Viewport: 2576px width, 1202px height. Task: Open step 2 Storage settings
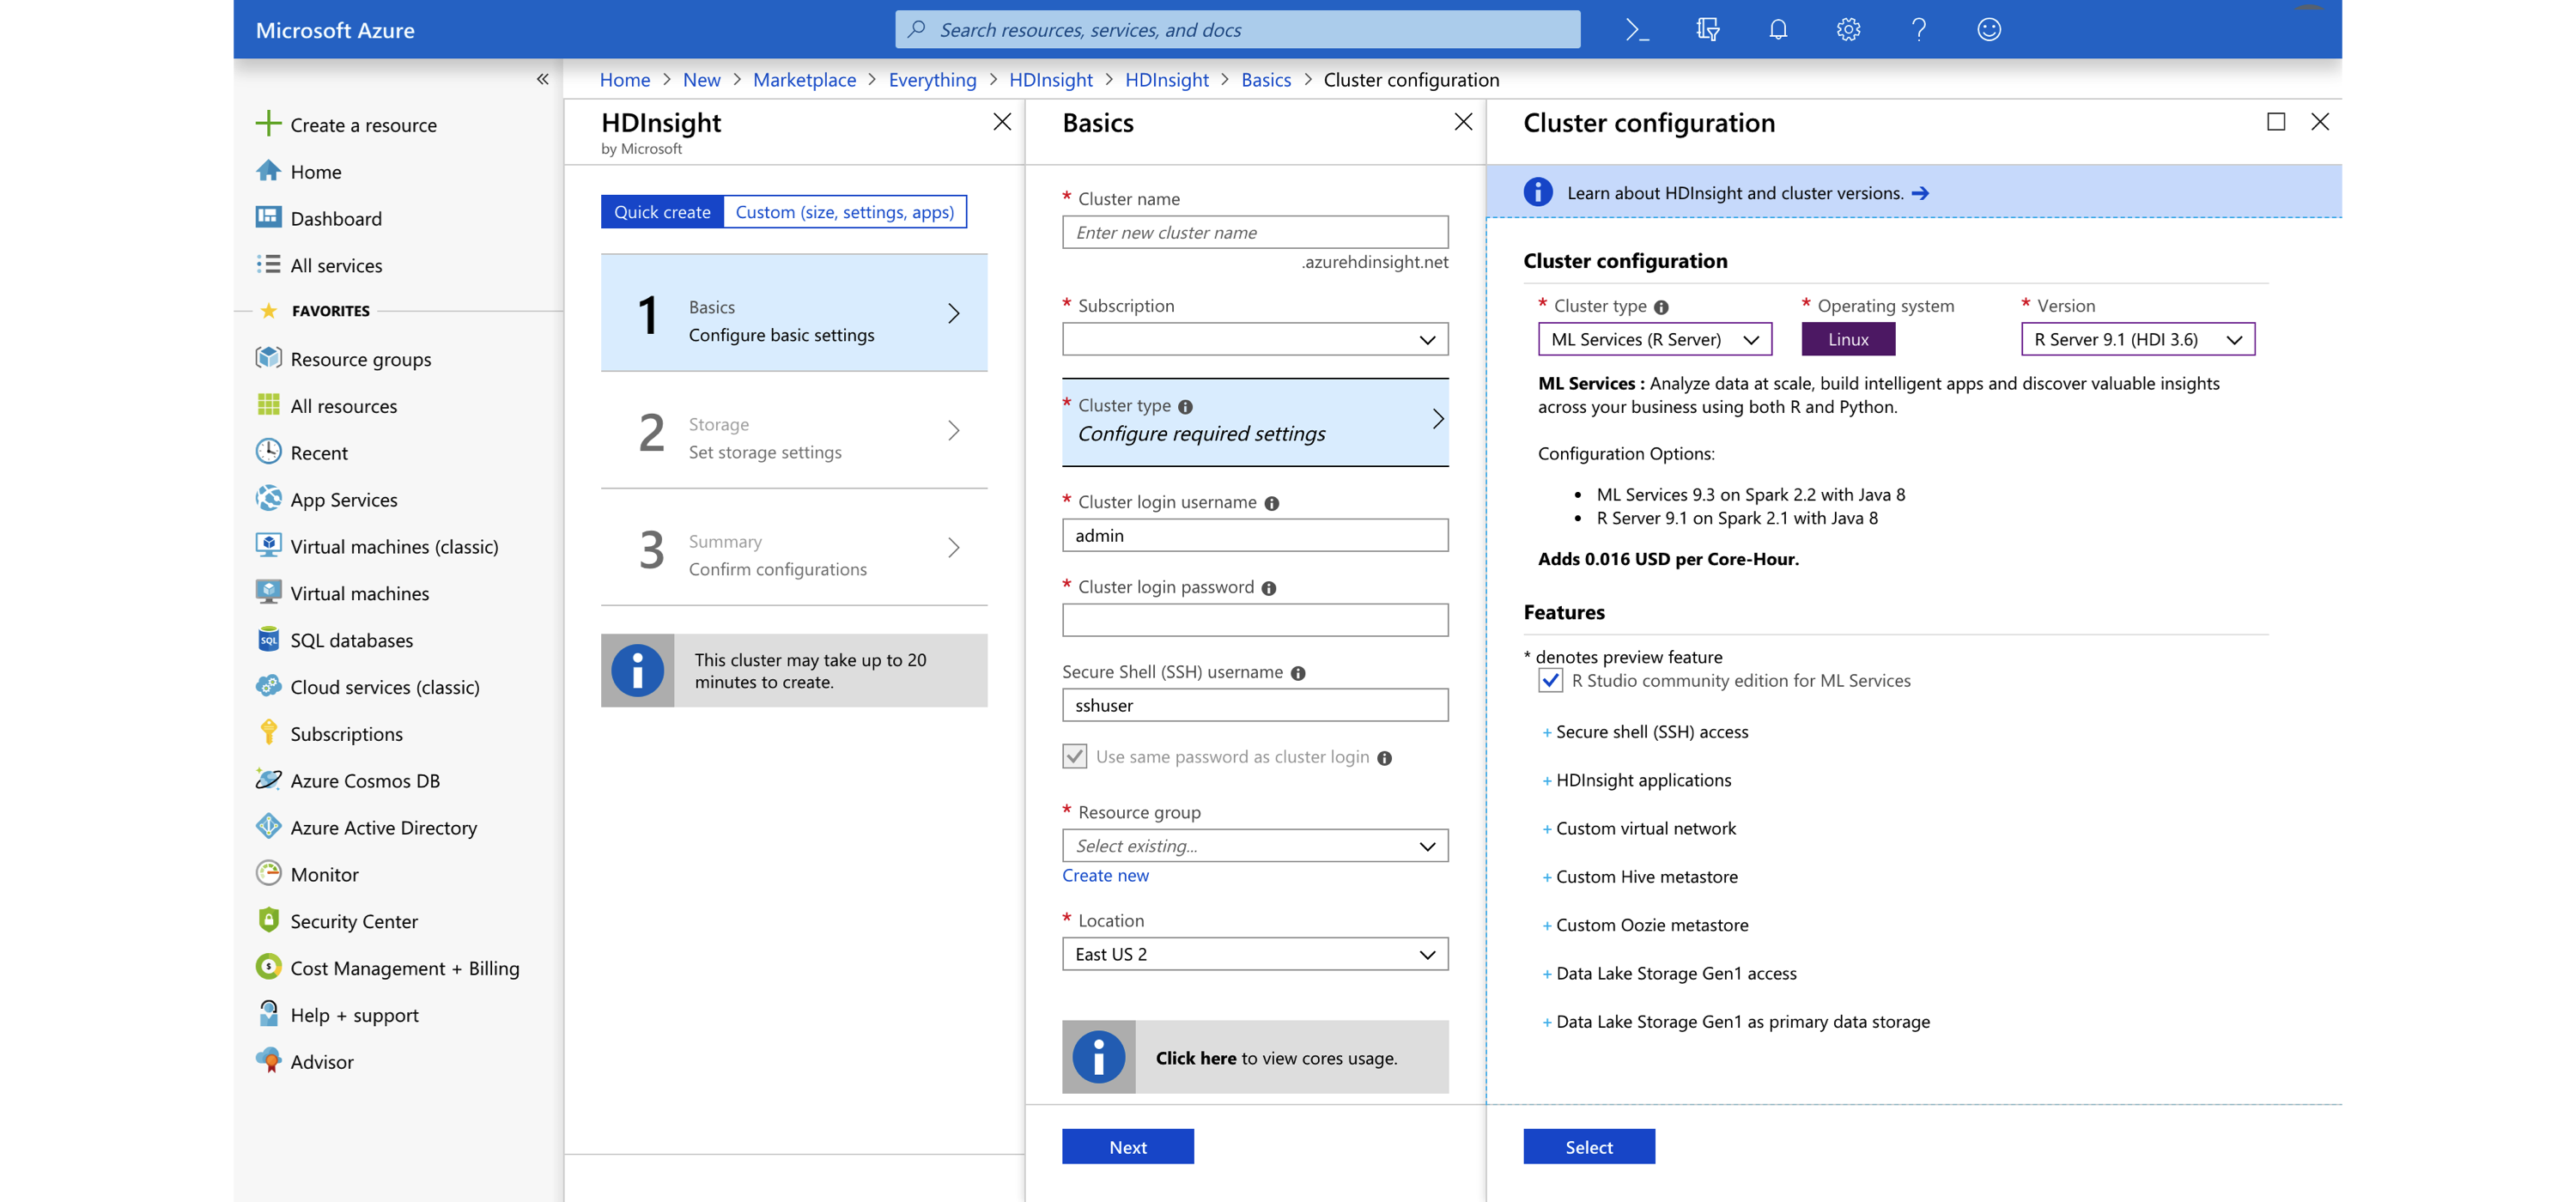794,431
